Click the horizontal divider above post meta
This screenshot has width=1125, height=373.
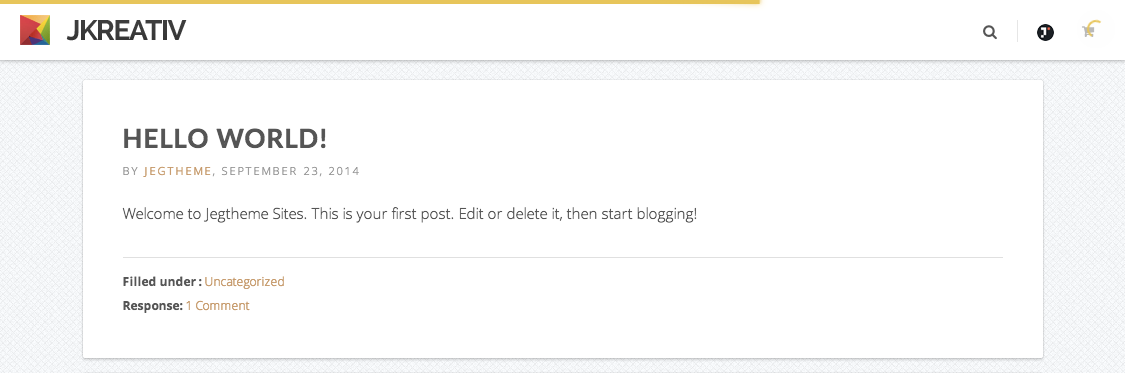pos(562,257)
